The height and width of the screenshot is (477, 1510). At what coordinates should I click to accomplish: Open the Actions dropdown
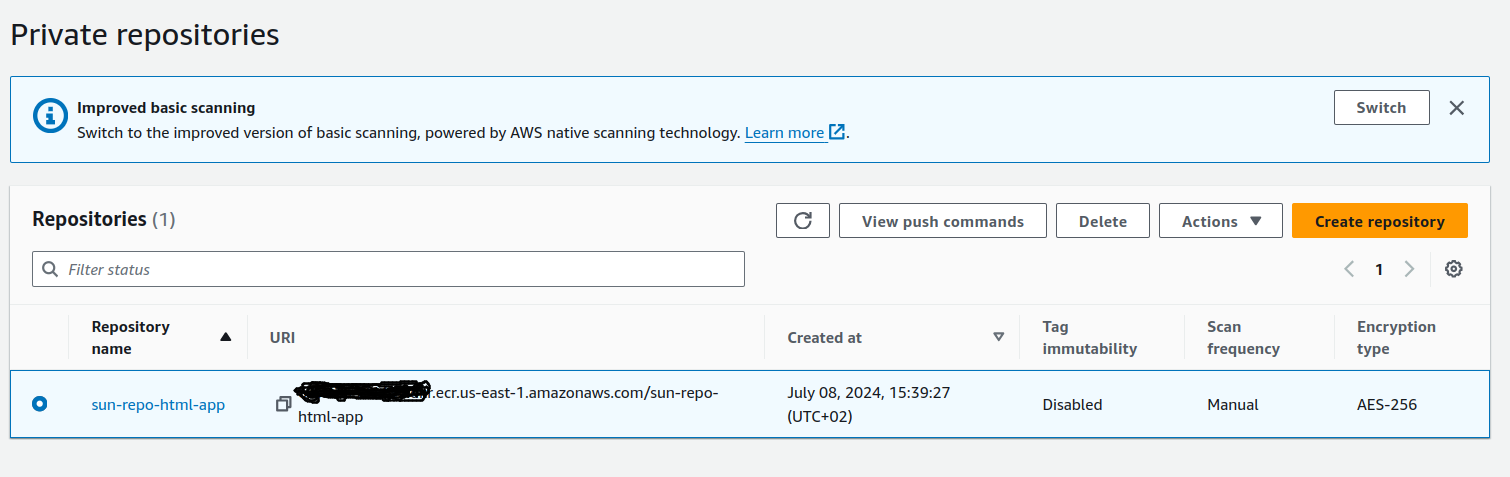pyautogui.click(x=1220, y=221)
